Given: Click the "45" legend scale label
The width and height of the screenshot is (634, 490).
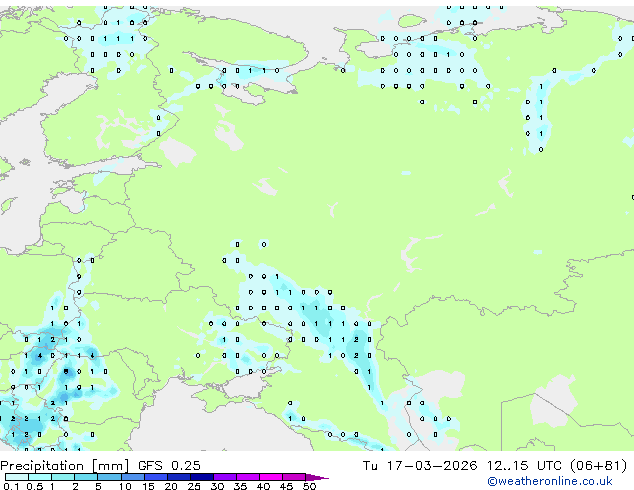Looking at the screenshot, I should coord(286,486).
